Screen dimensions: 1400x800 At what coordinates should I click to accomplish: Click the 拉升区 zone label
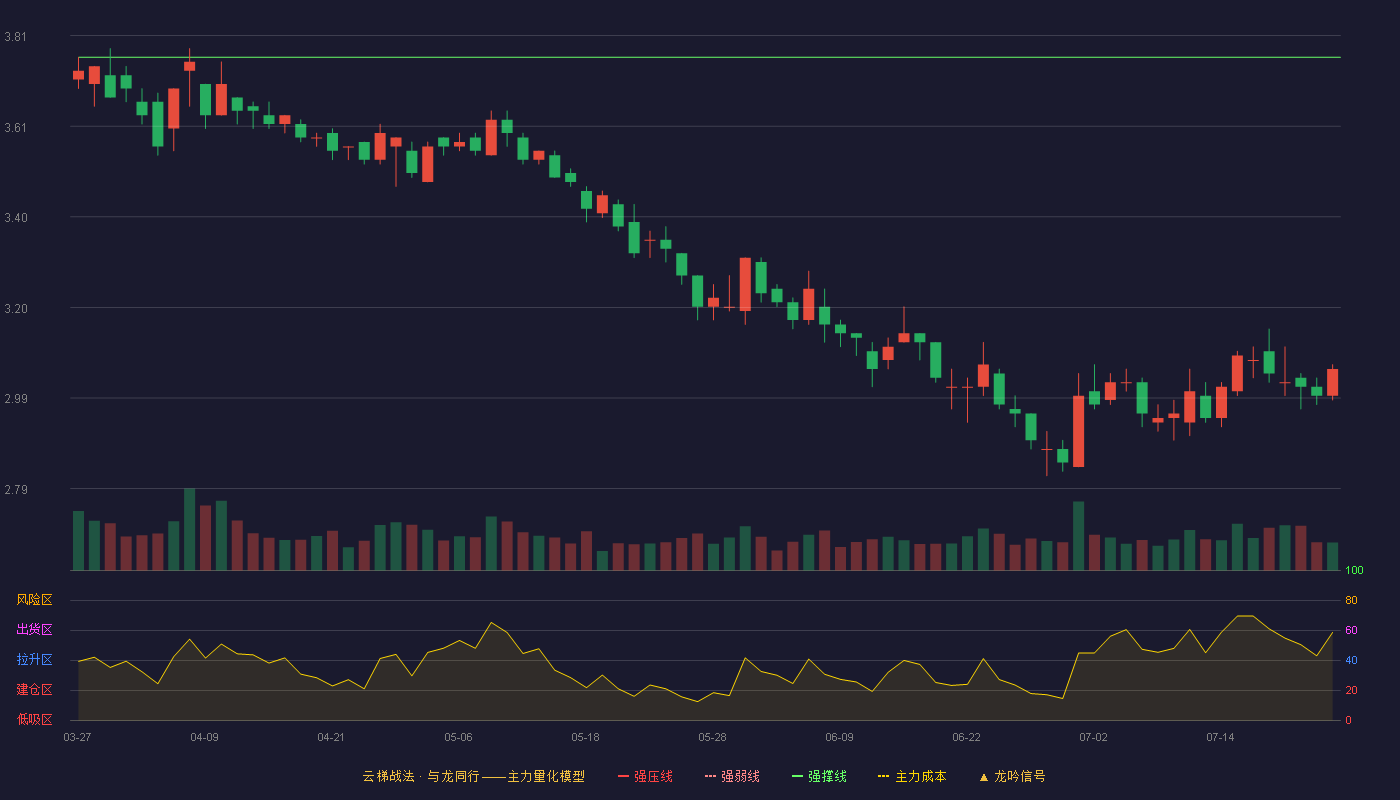(x=34, y=660)
